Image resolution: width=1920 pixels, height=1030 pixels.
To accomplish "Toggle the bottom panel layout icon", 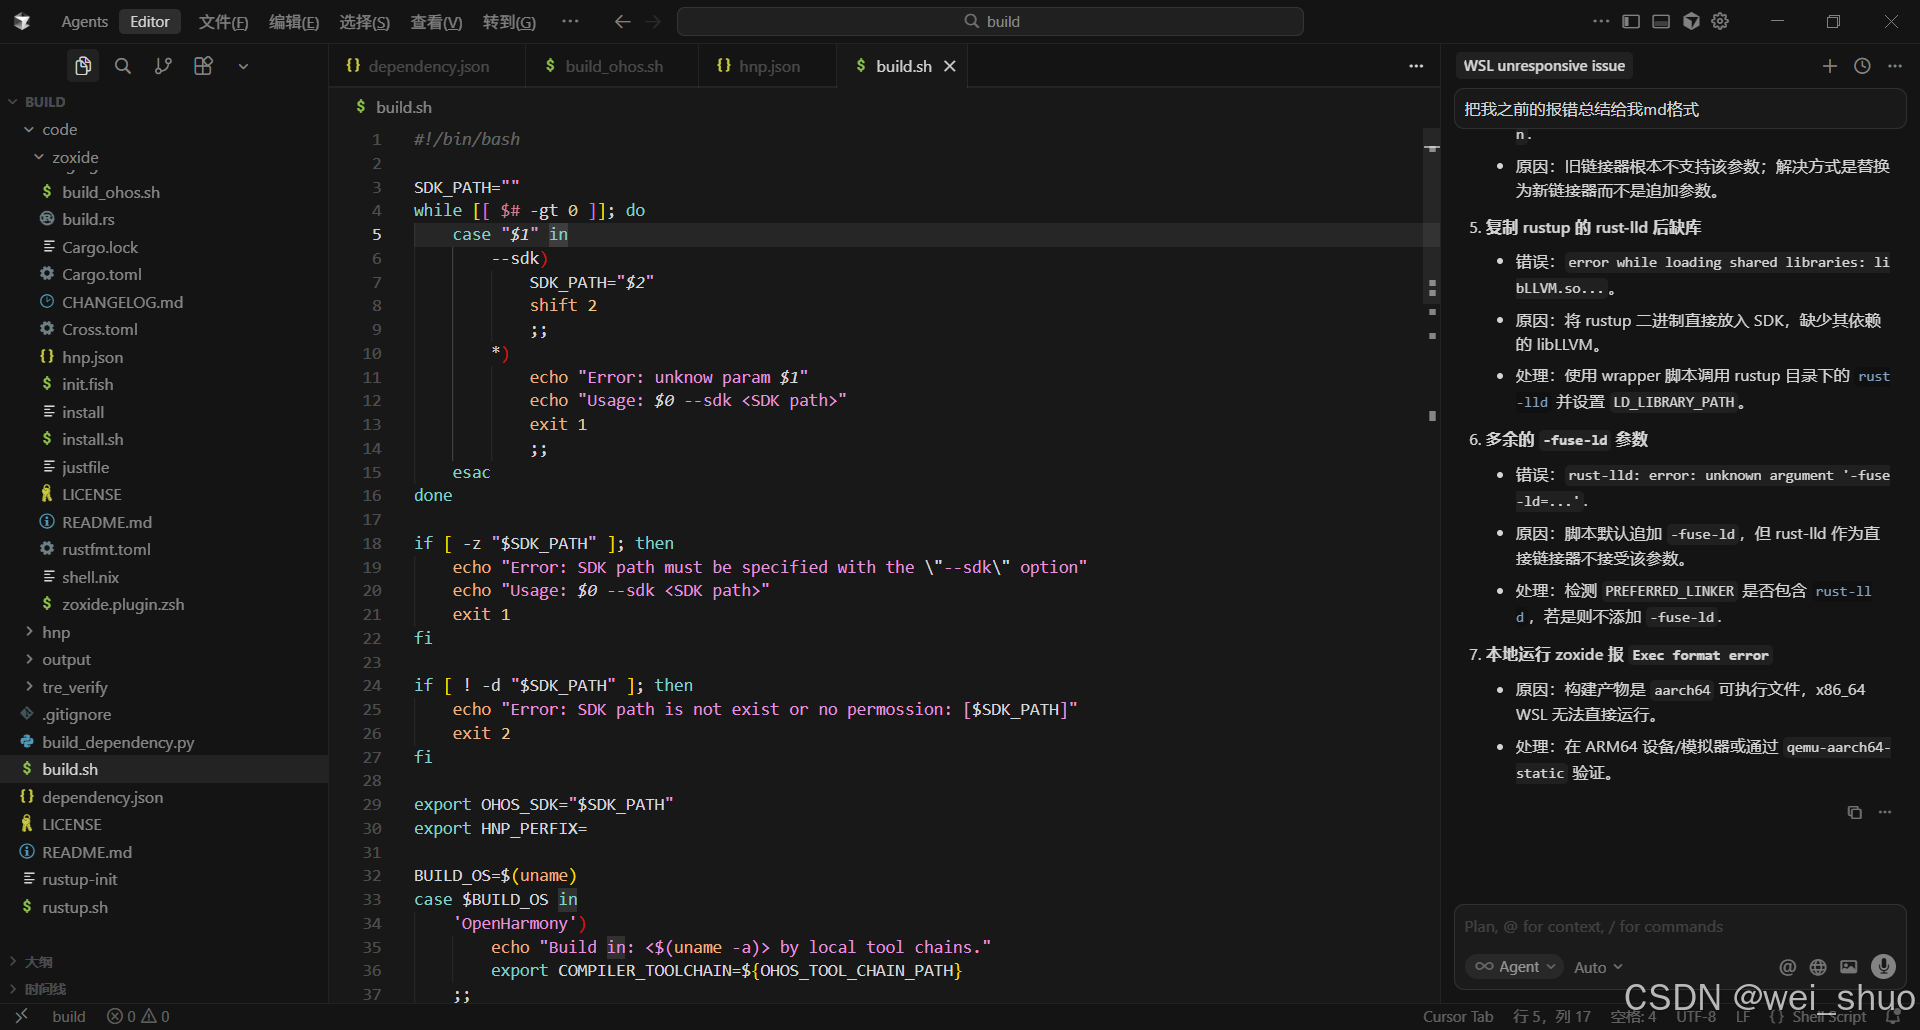I will (1661, 21).
